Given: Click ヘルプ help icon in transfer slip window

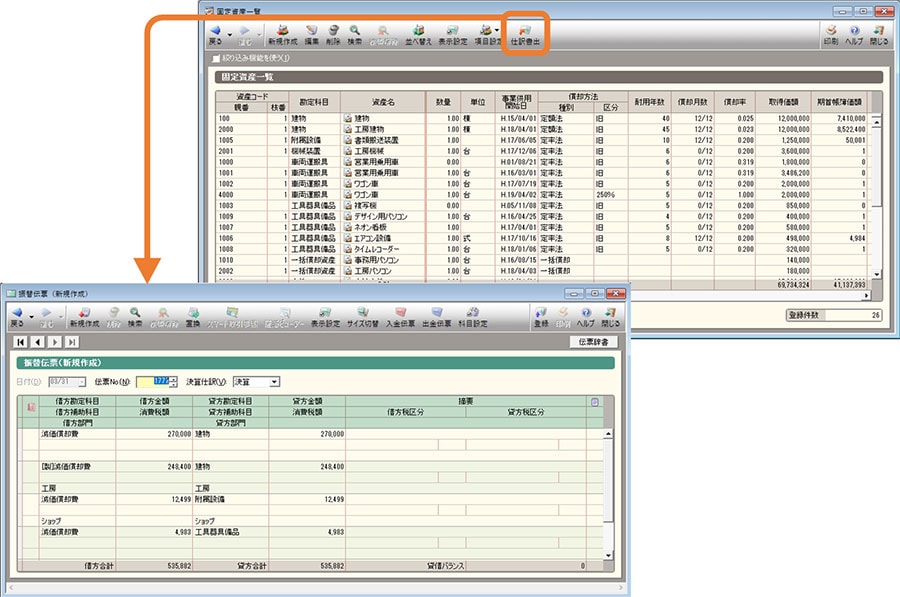Looking at the screenshot, I should tap(585, 317).
